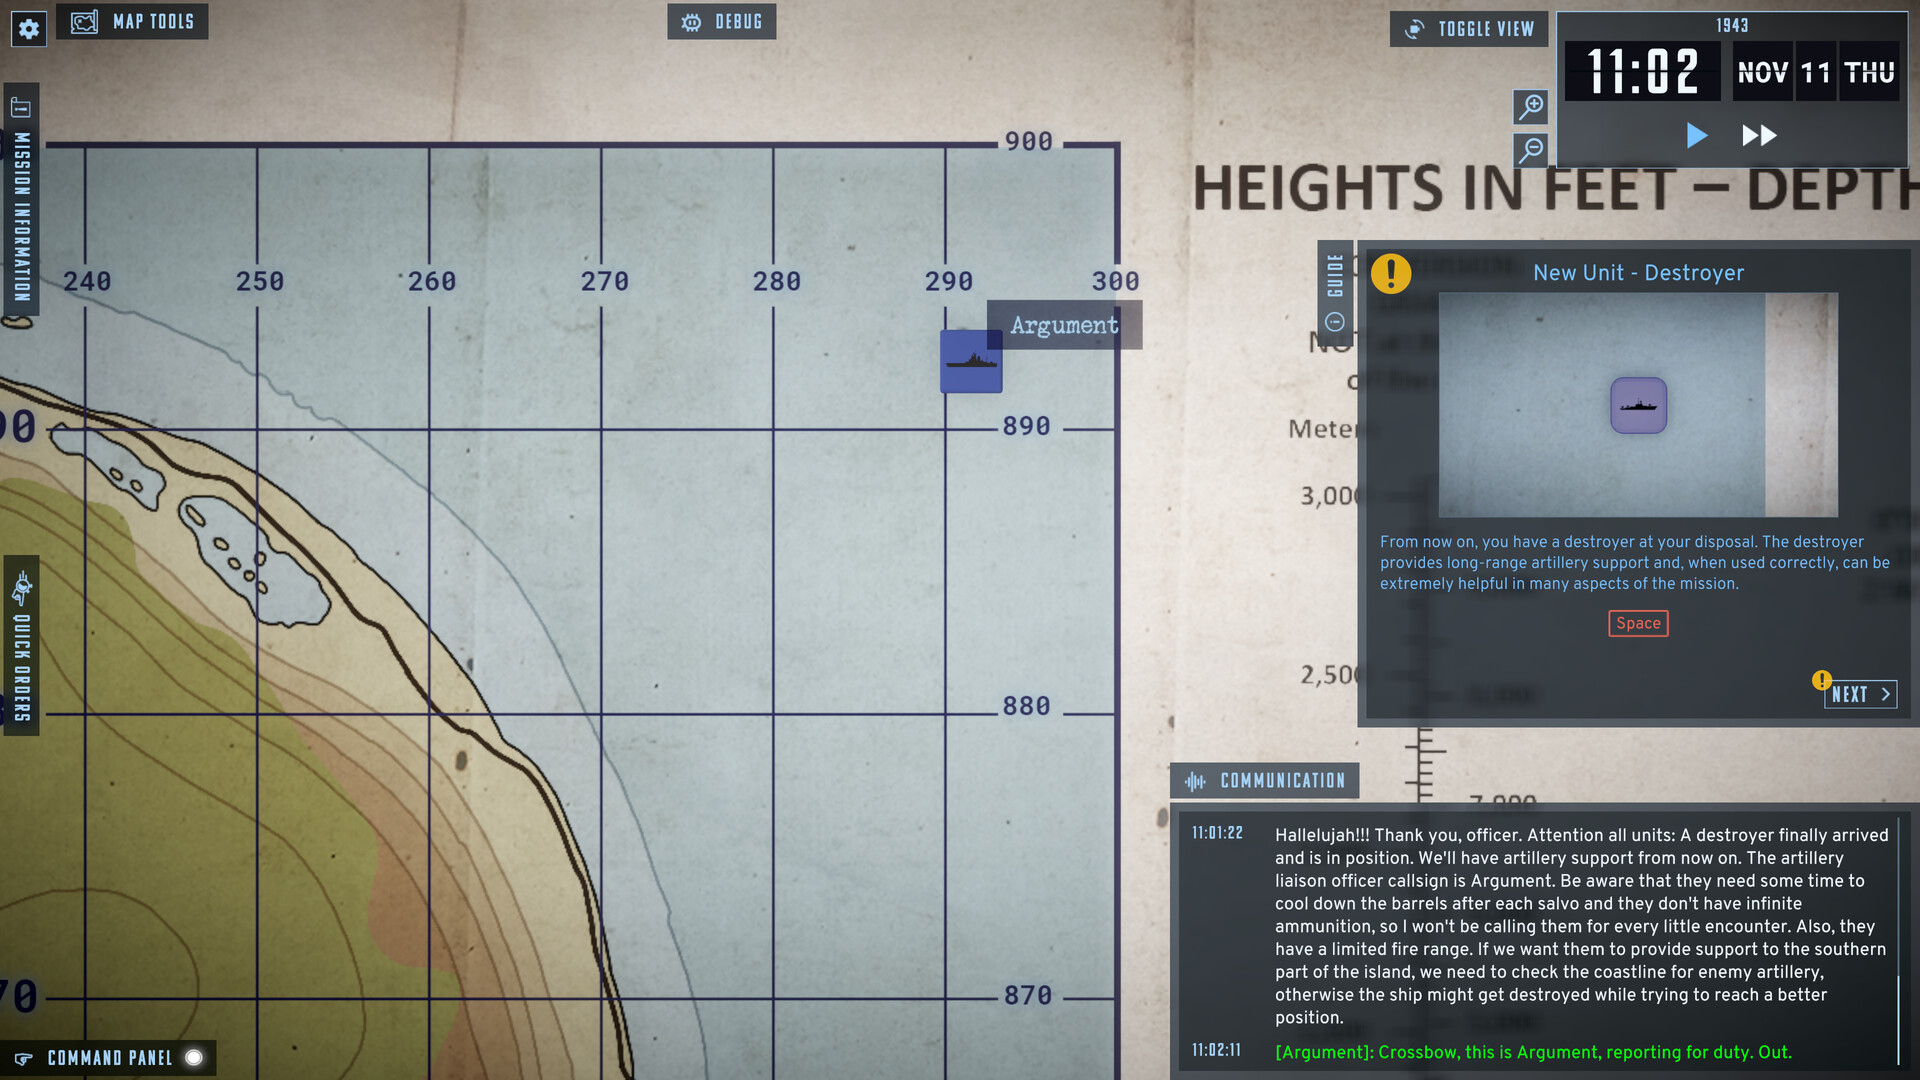Zoom out using the magnifier minus icon
Viewport: 1920px width, 1080px height.
[1529, 150]
